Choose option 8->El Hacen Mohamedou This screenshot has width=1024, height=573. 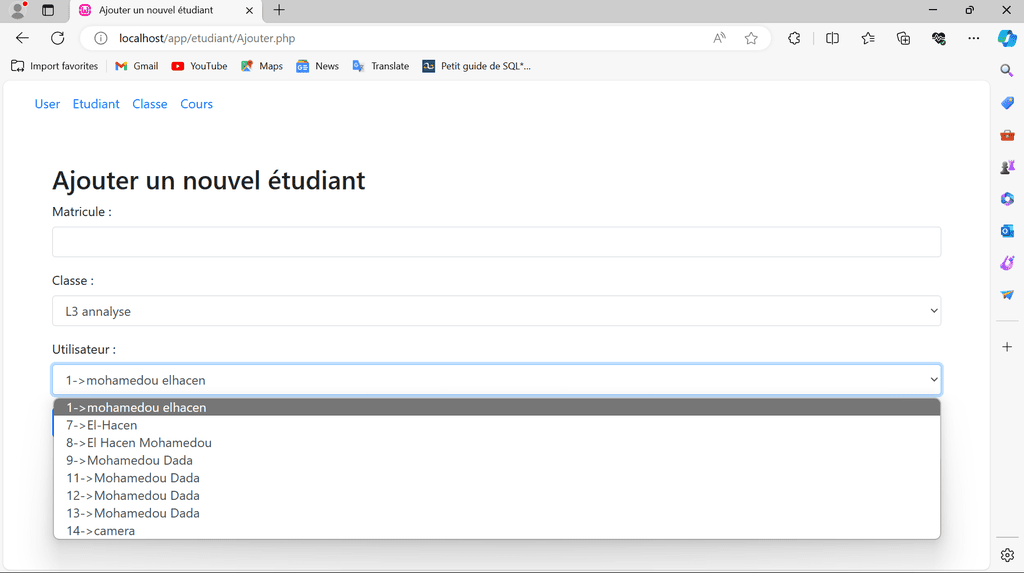[x=496, y=442]
